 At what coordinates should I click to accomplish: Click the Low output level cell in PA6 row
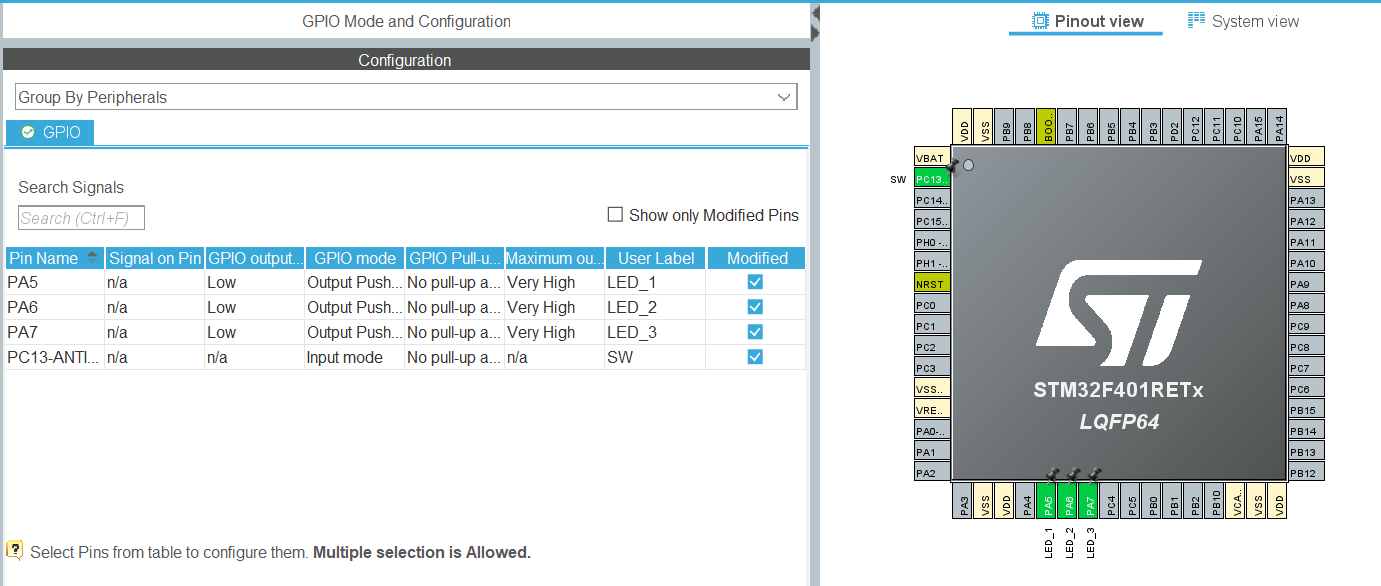point(255,307)
